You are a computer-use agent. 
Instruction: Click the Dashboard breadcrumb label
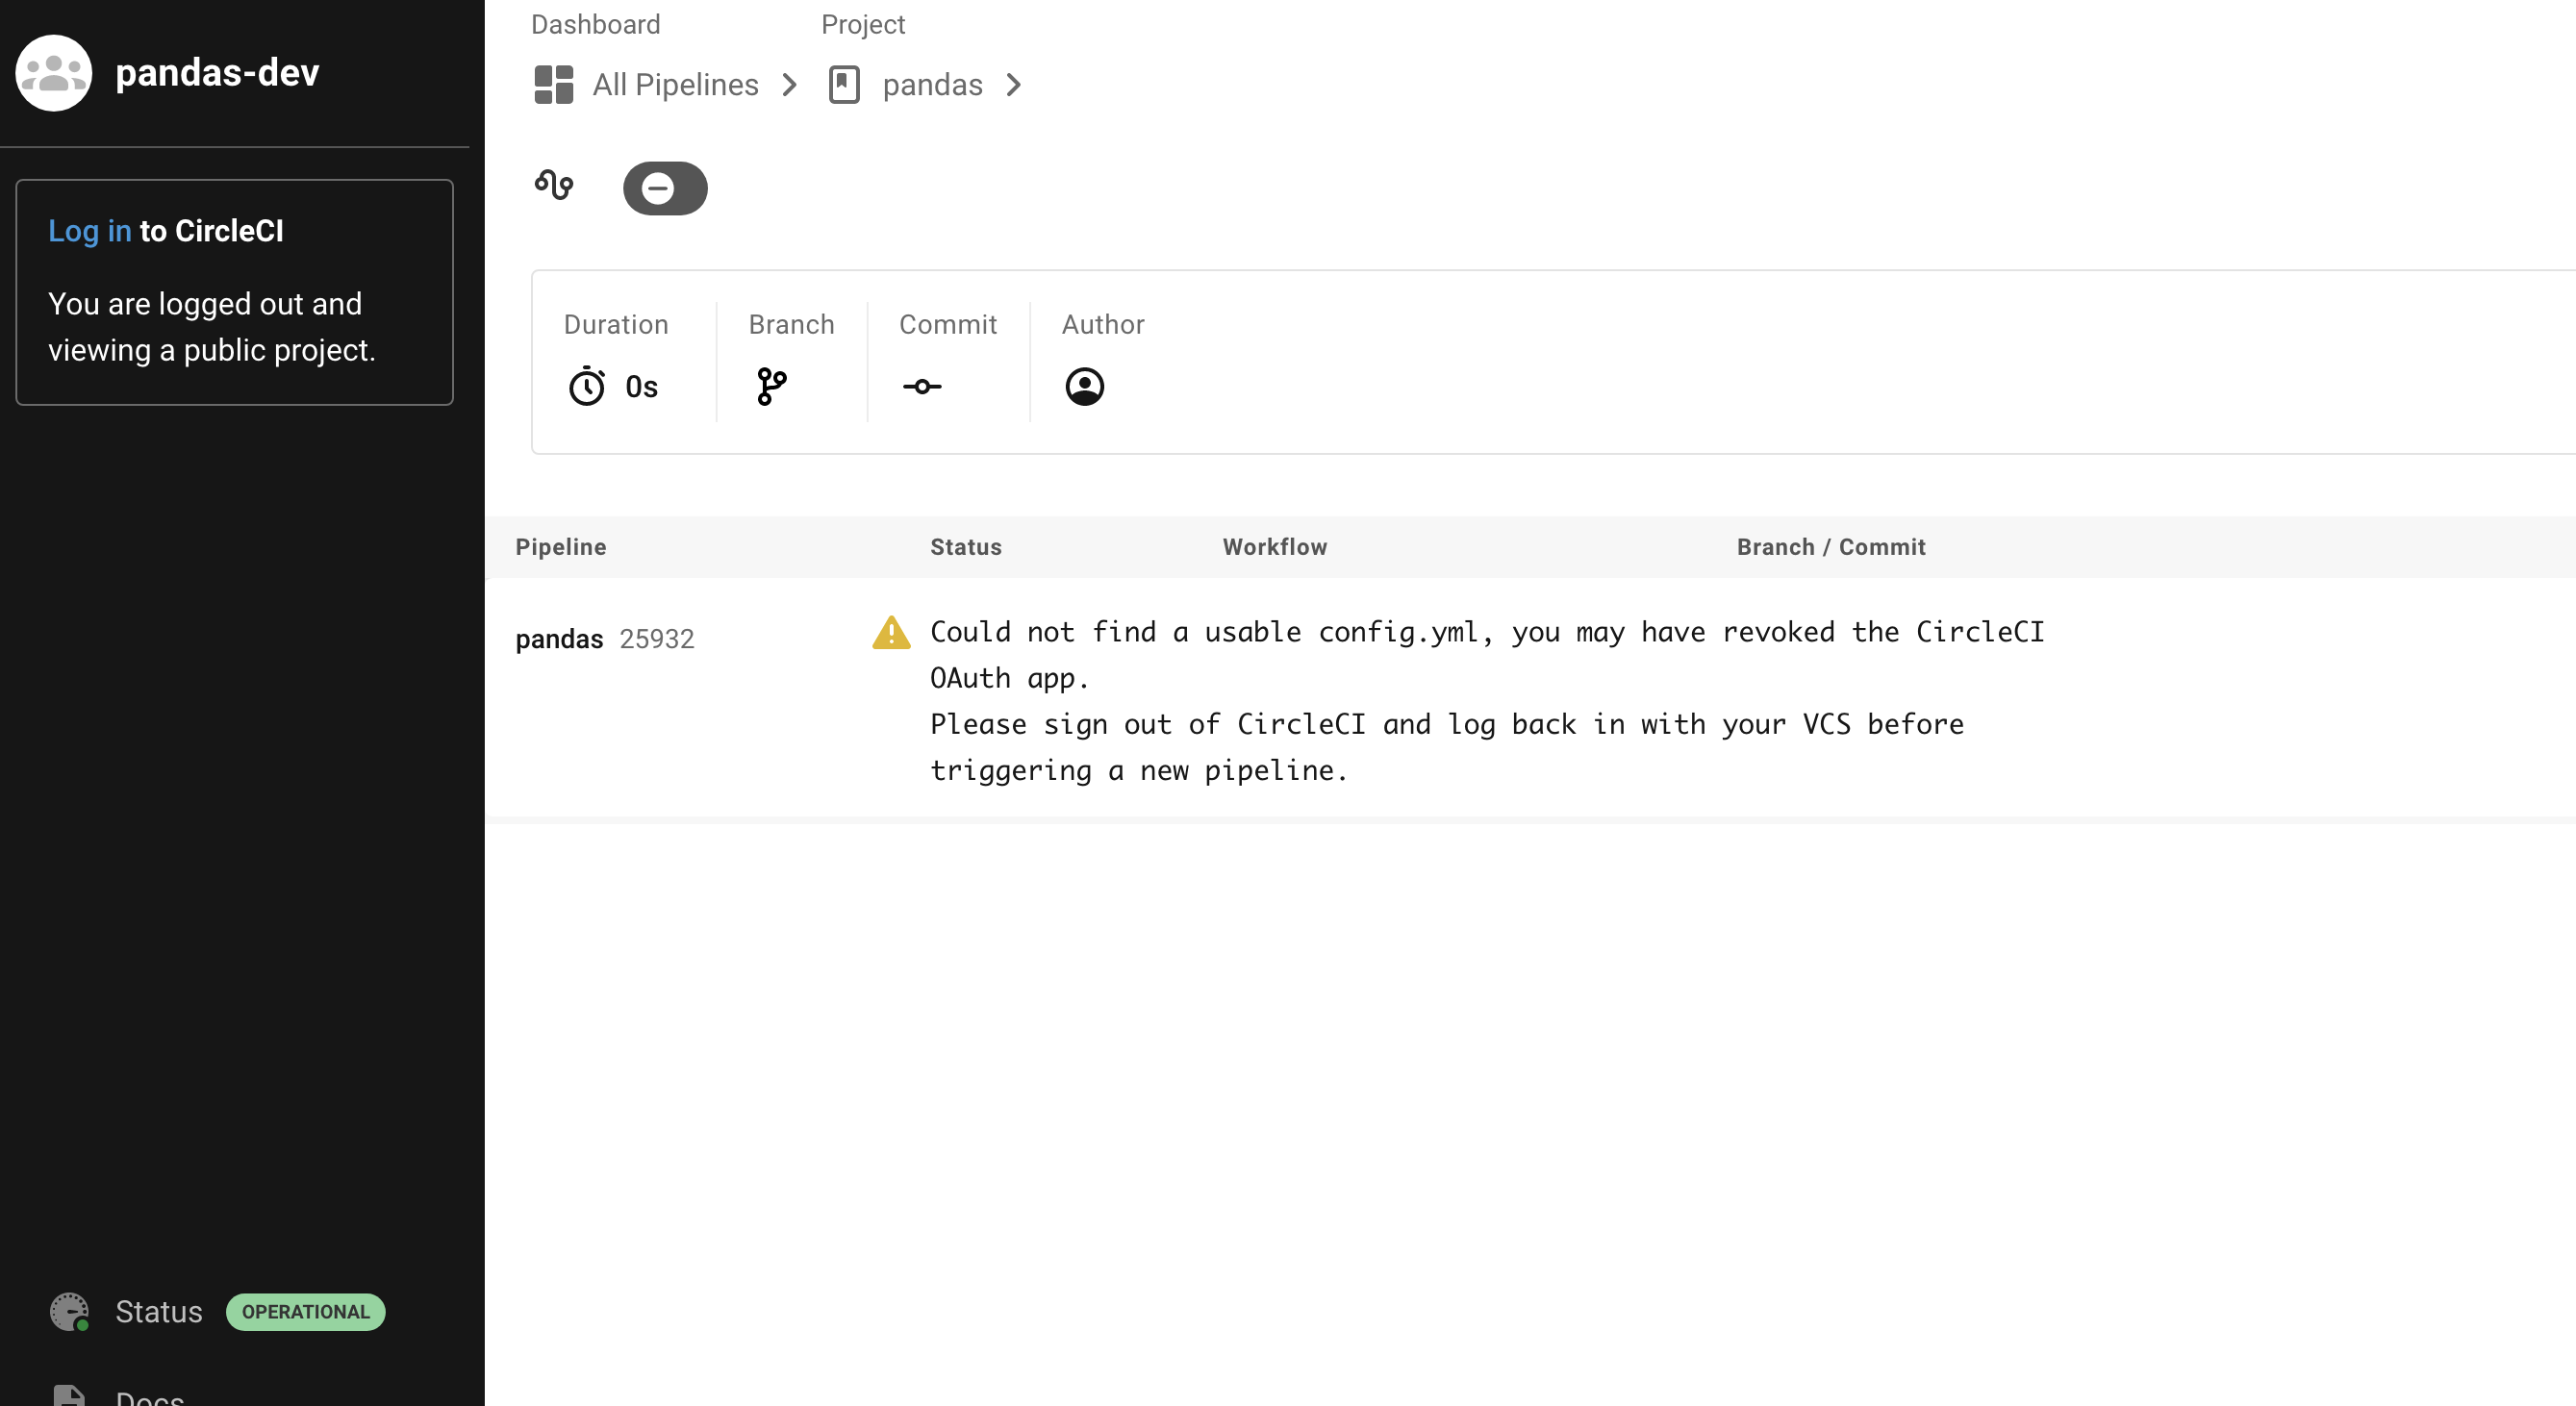[x=595, y=24]
